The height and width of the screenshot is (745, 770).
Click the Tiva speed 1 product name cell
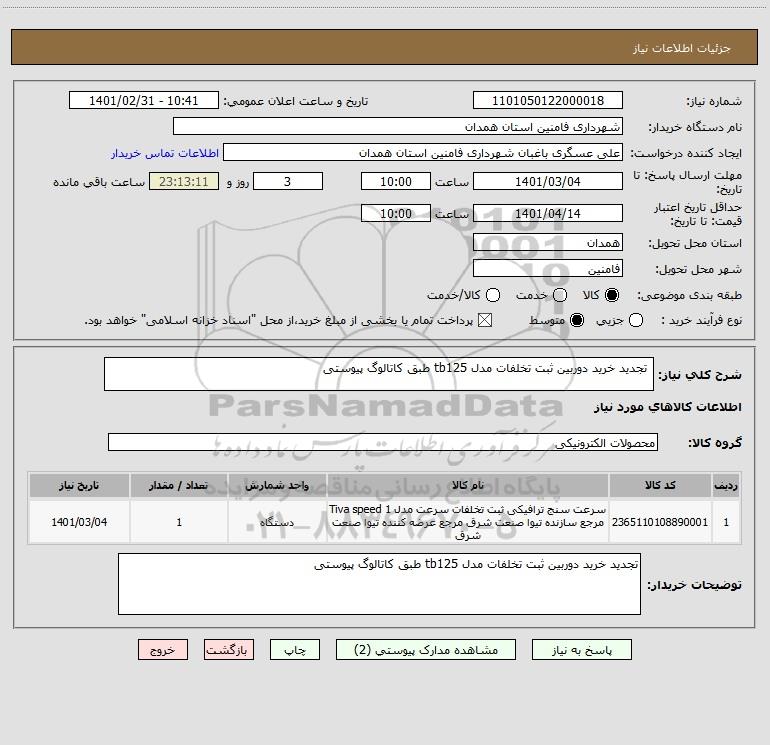tap(468, 522)
